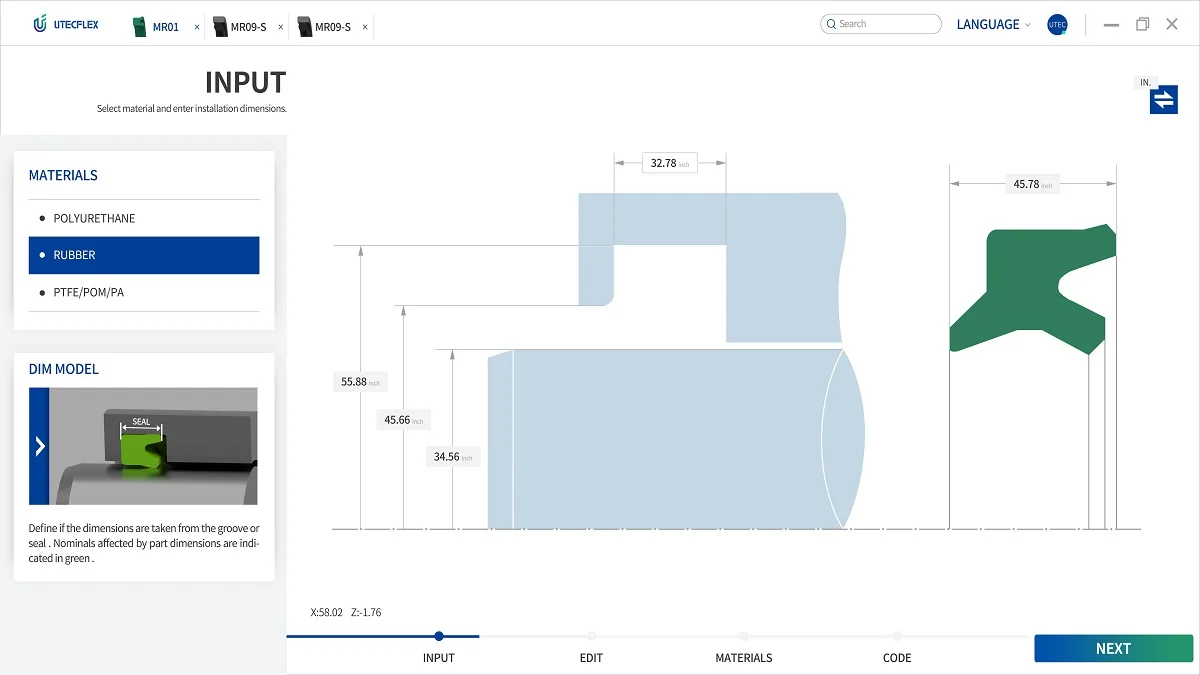Close the first MR09-S tab
Image resolution: width=1200 pixels, height=675 pixels.
[280, 28]
